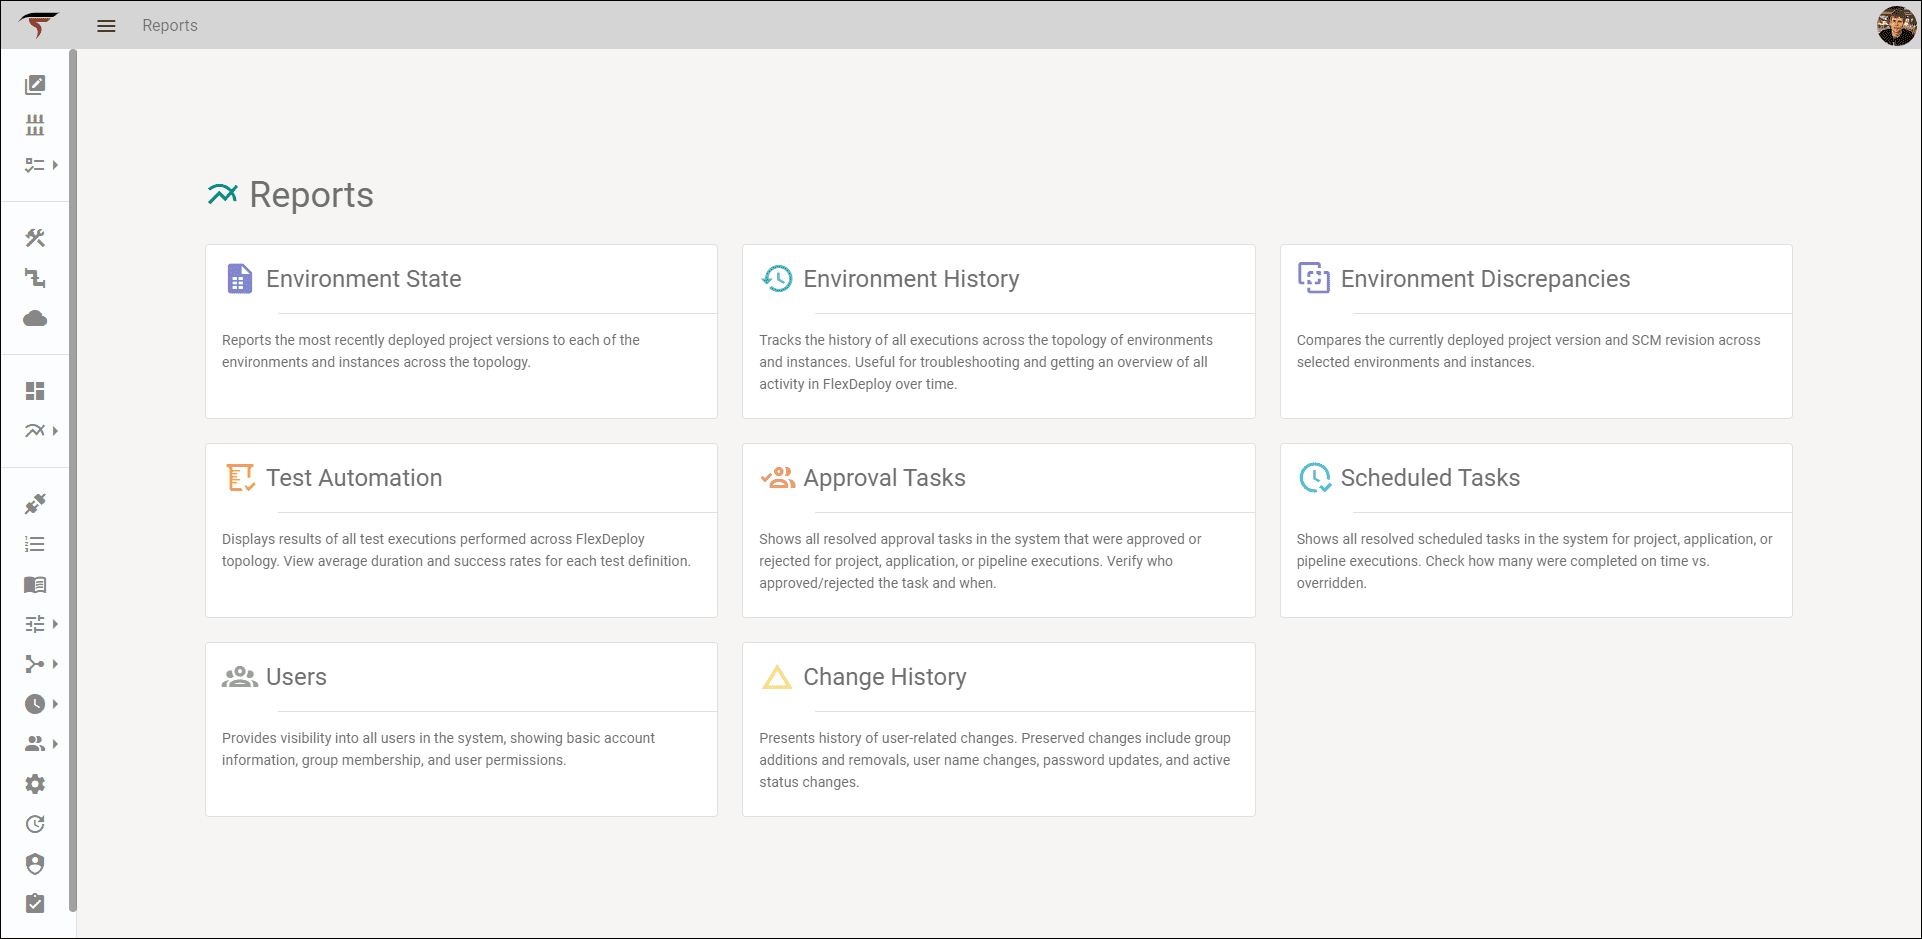Click text 'Reports the most recently deployed project versions'
Screen dimensions: 1922x939
coord(385,340)
